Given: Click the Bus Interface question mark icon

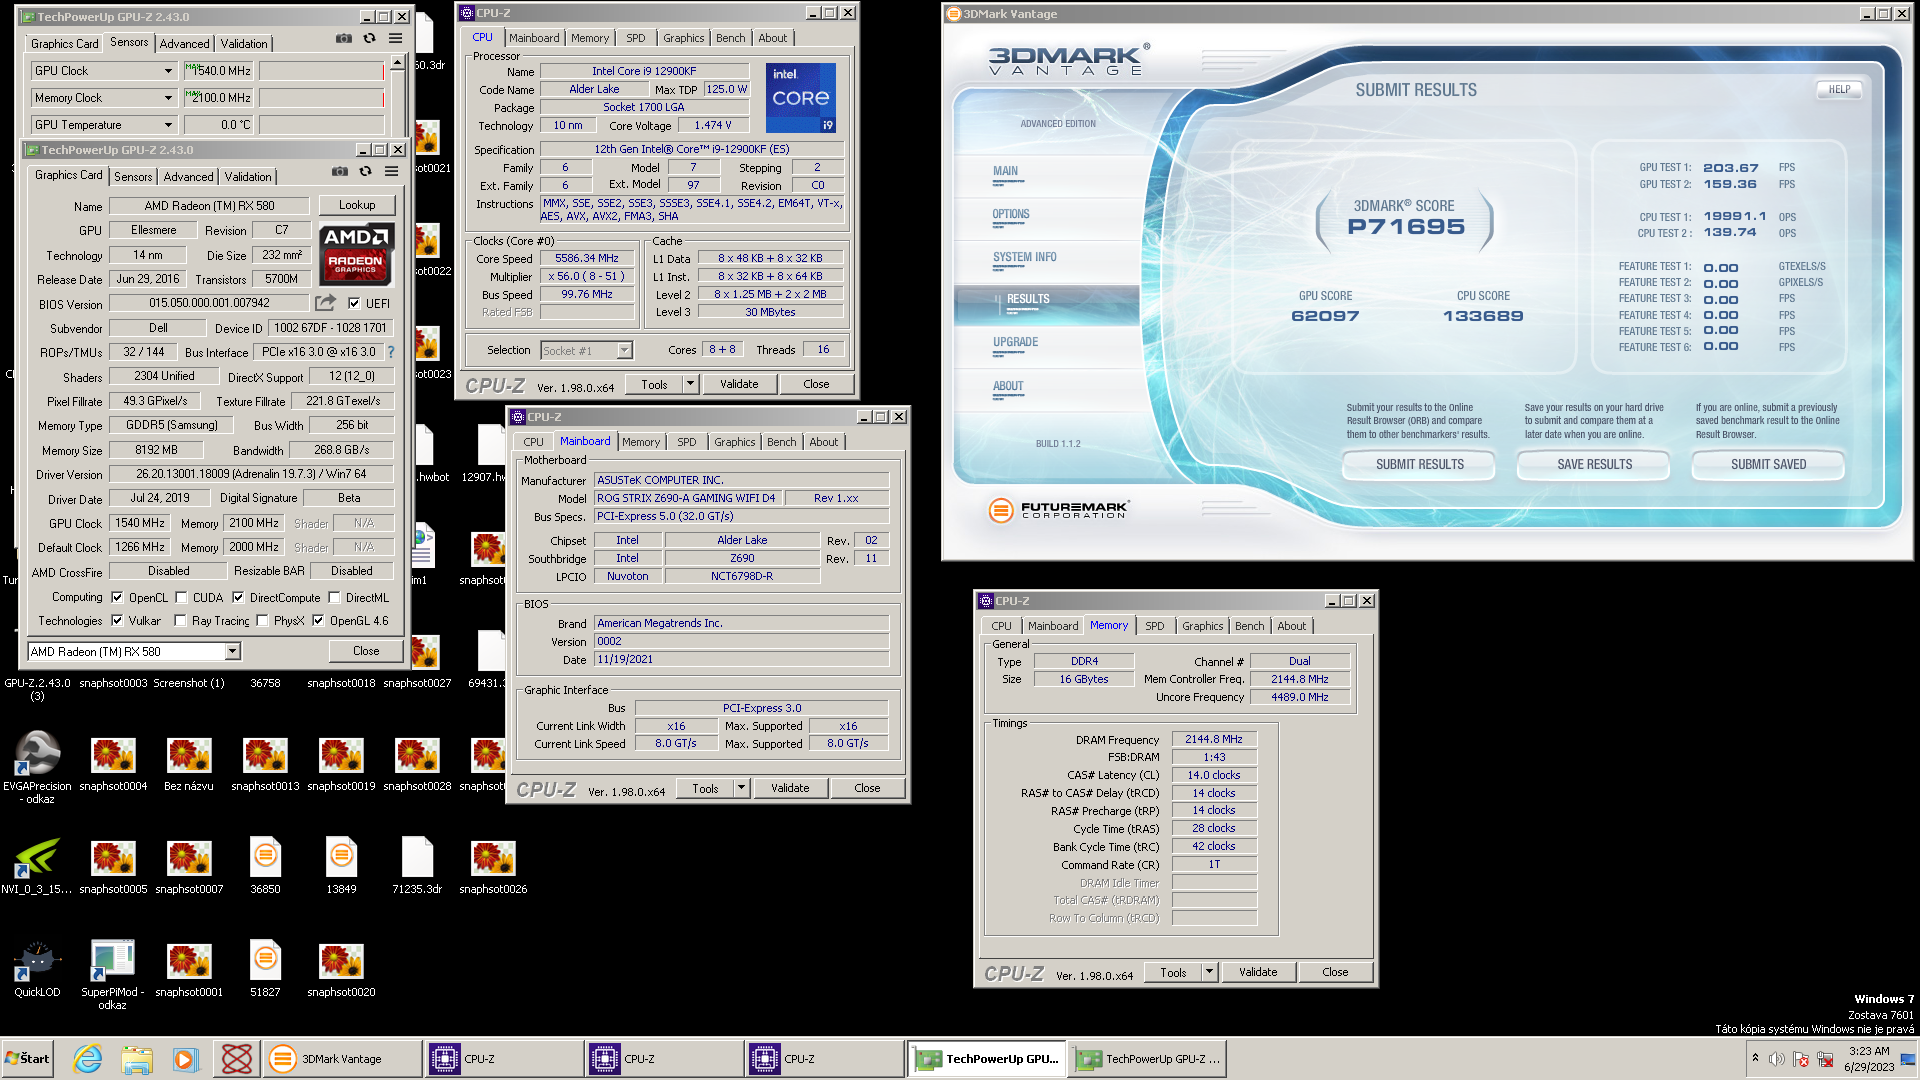Looking at the screenshot, I should (x=391, y=352).
